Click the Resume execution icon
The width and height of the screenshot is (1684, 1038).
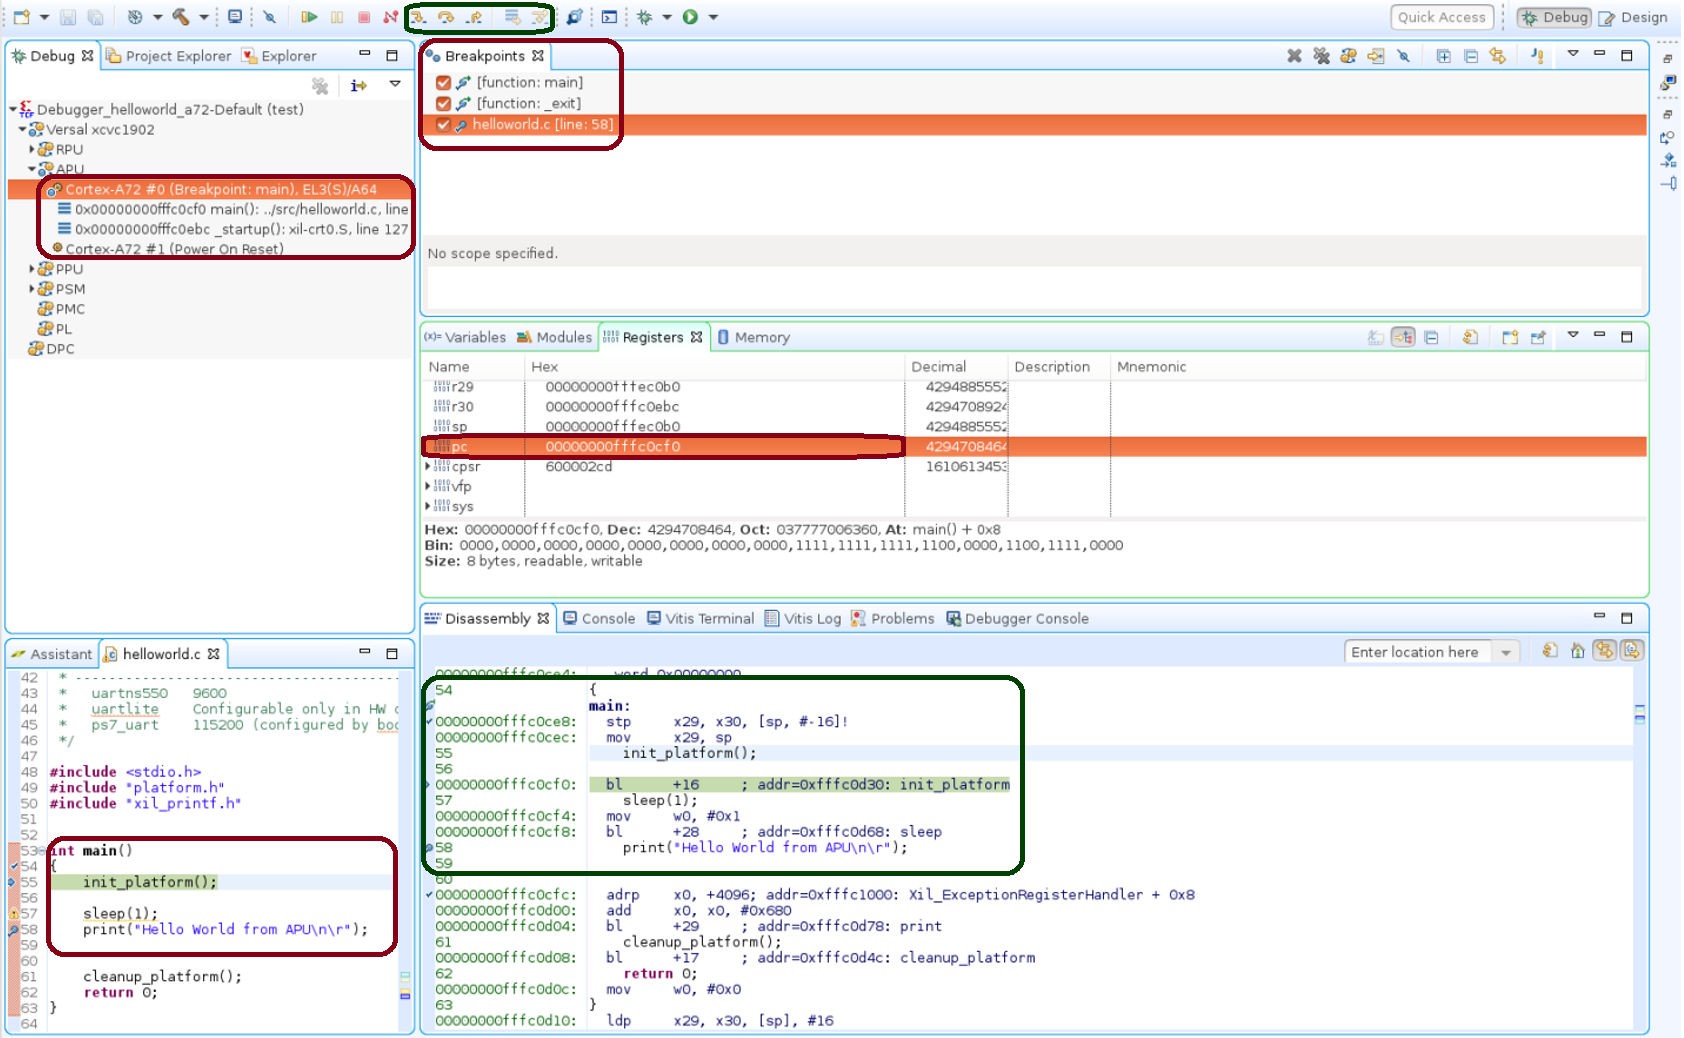[309, 17]
